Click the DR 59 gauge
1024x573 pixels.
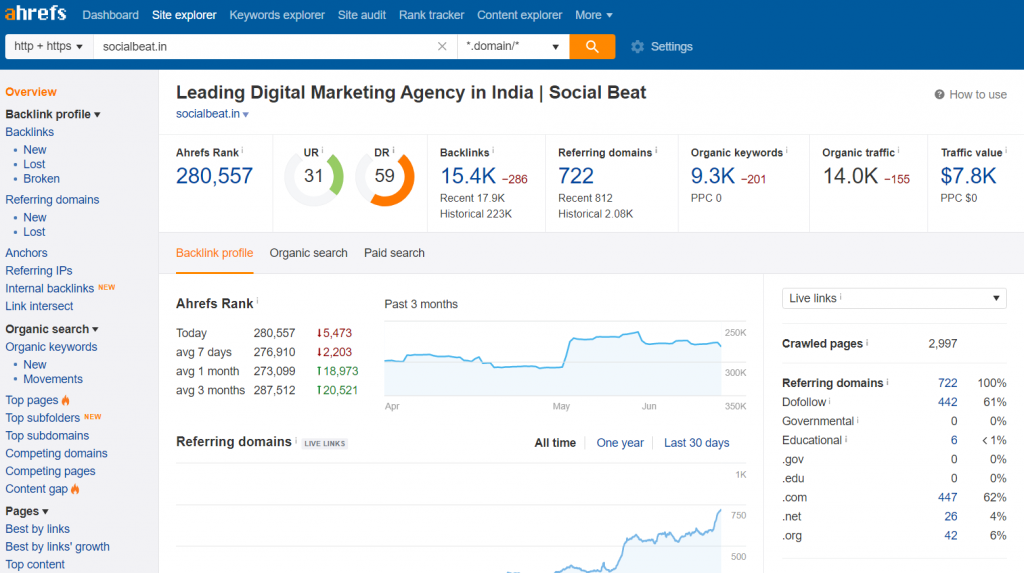tap(385, 176)
